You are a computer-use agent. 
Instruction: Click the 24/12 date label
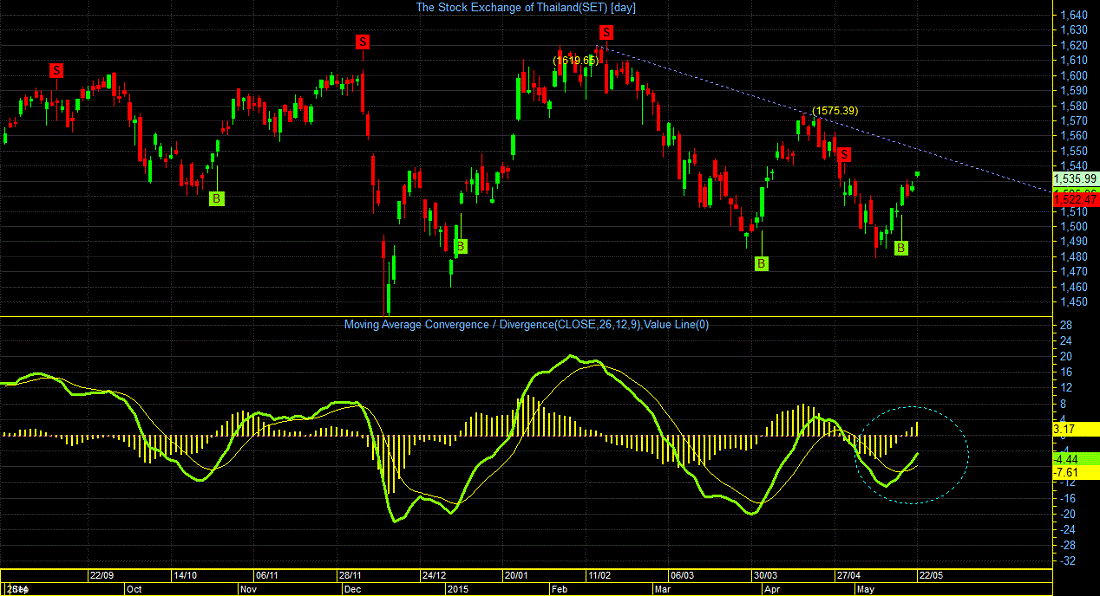[434, 576]
